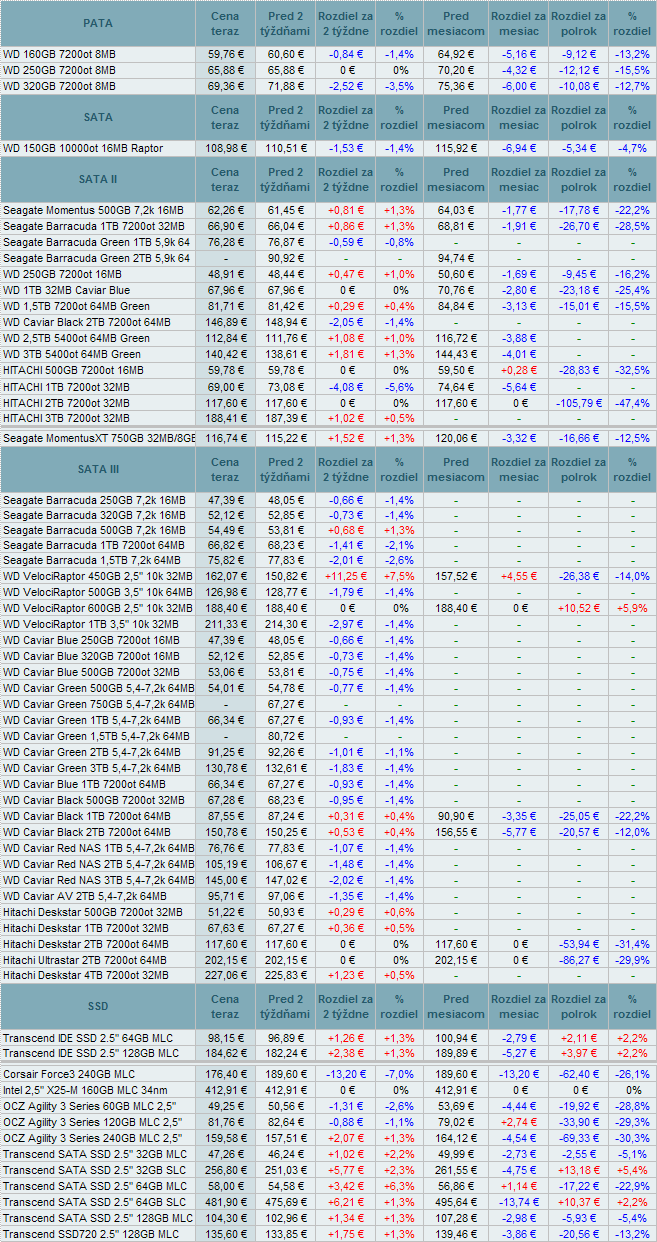Select 'WD Caviar Red NAS 3TB 5,4-7,2k 64MB'

[99, 880]
